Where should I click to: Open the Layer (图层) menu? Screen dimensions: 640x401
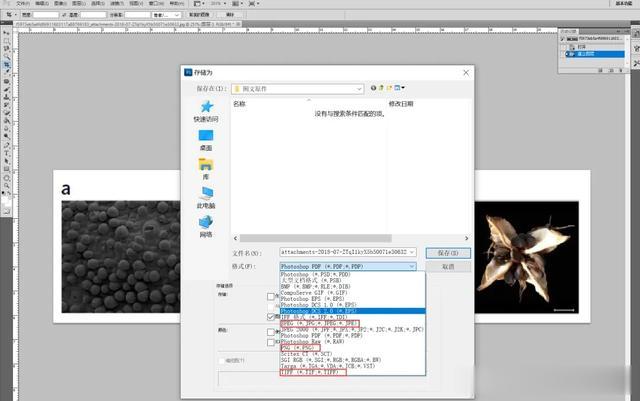pos(79,3)
